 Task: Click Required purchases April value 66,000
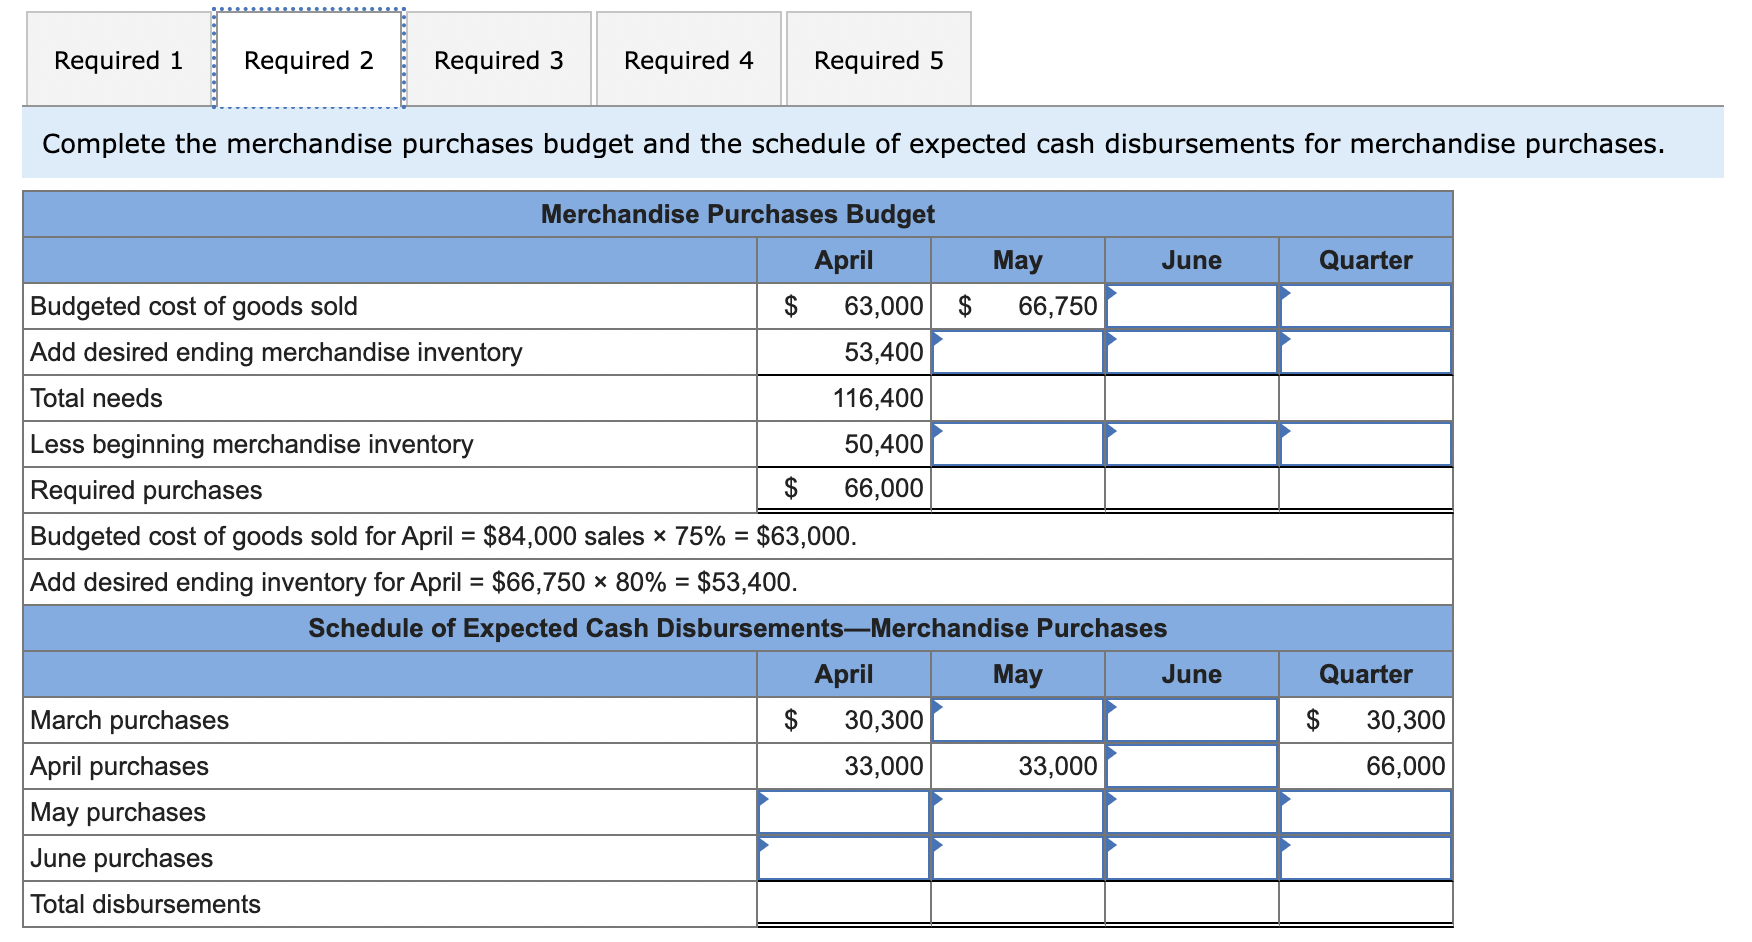pyautogui.click(x=884, y=488)
